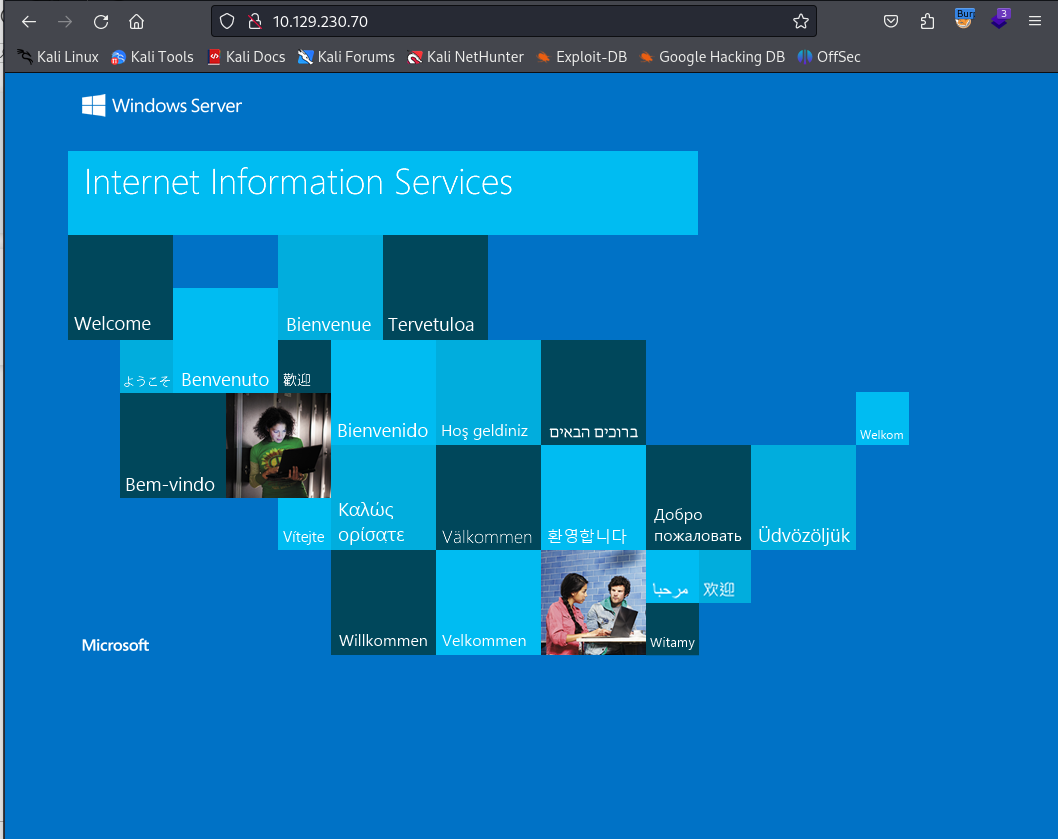
Task: Open the extensions puzzle menu
Action: pyautogui.click(x=927, y=22)
